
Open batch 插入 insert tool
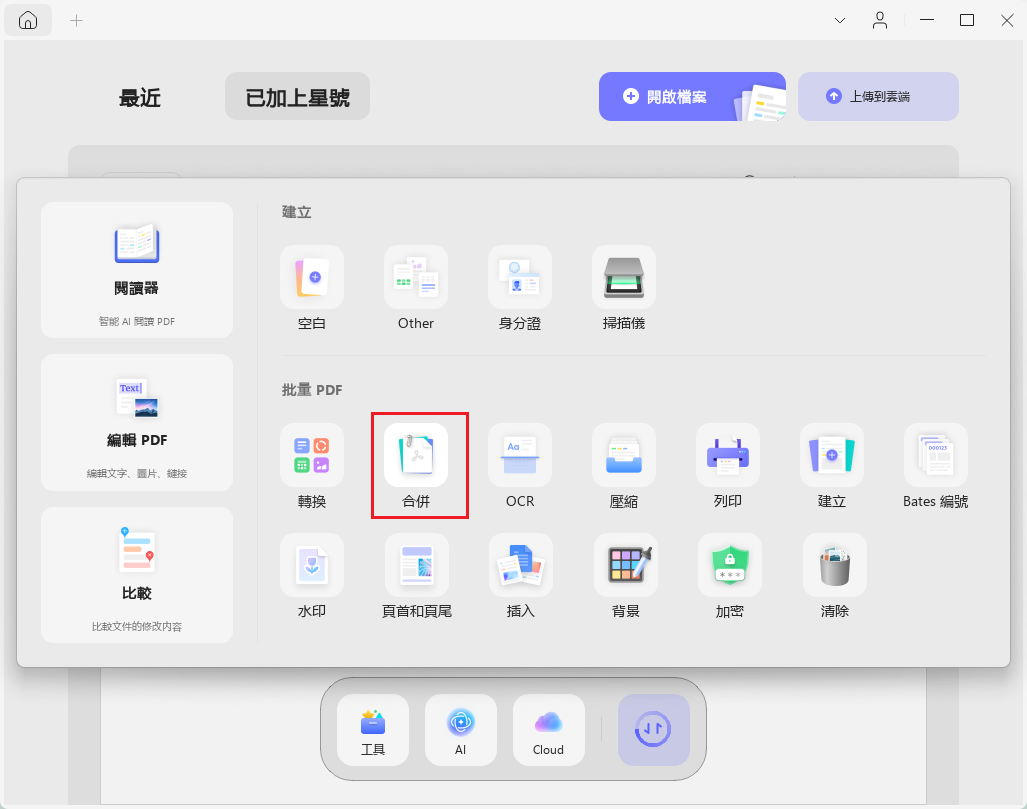pyautogui.click(x=521, y=576)
